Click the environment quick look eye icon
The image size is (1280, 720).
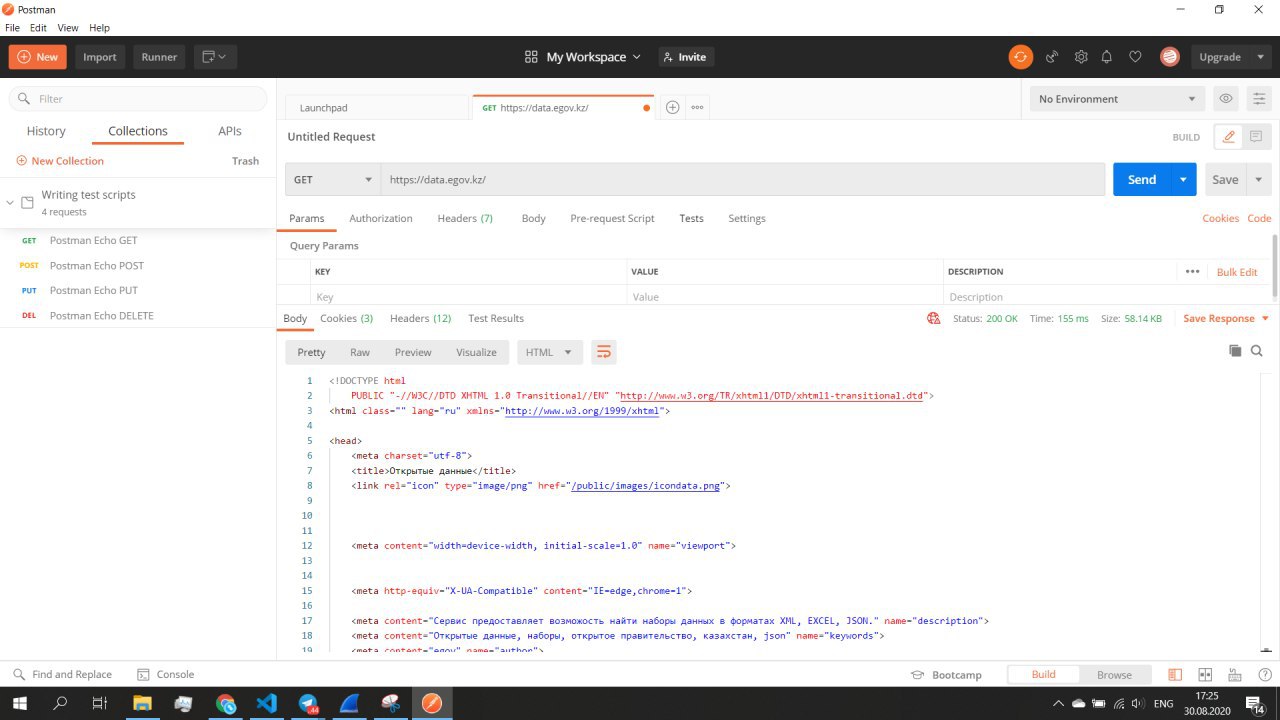1225,99
